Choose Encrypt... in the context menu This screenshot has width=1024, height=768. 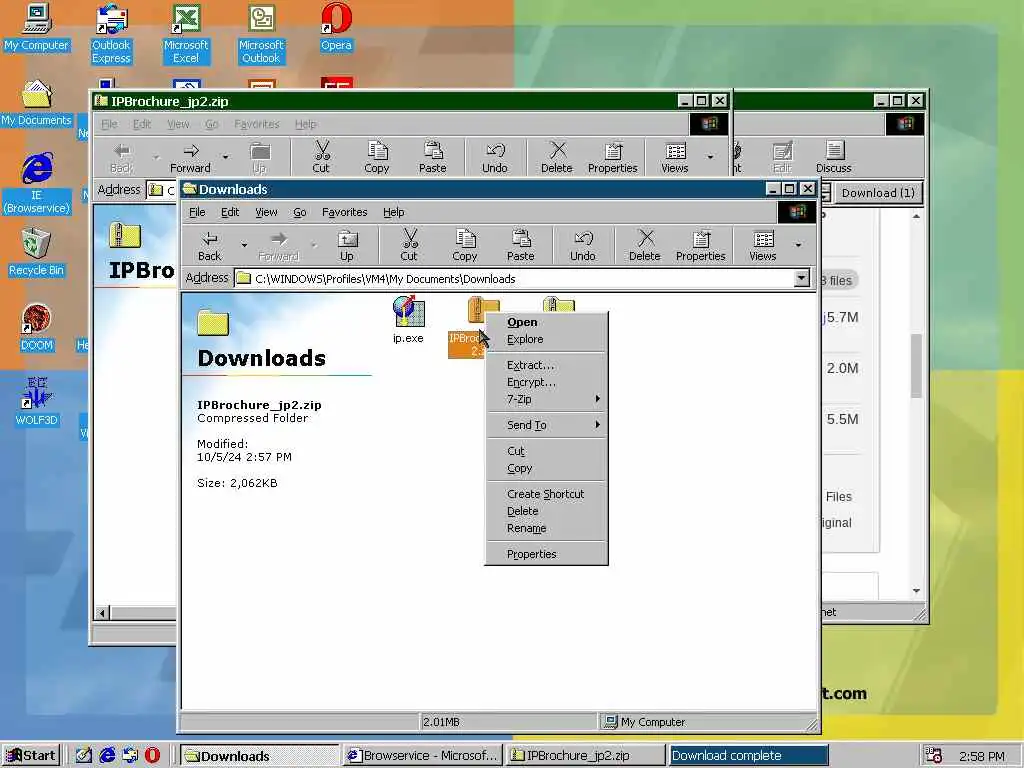(x=547, y=382)
